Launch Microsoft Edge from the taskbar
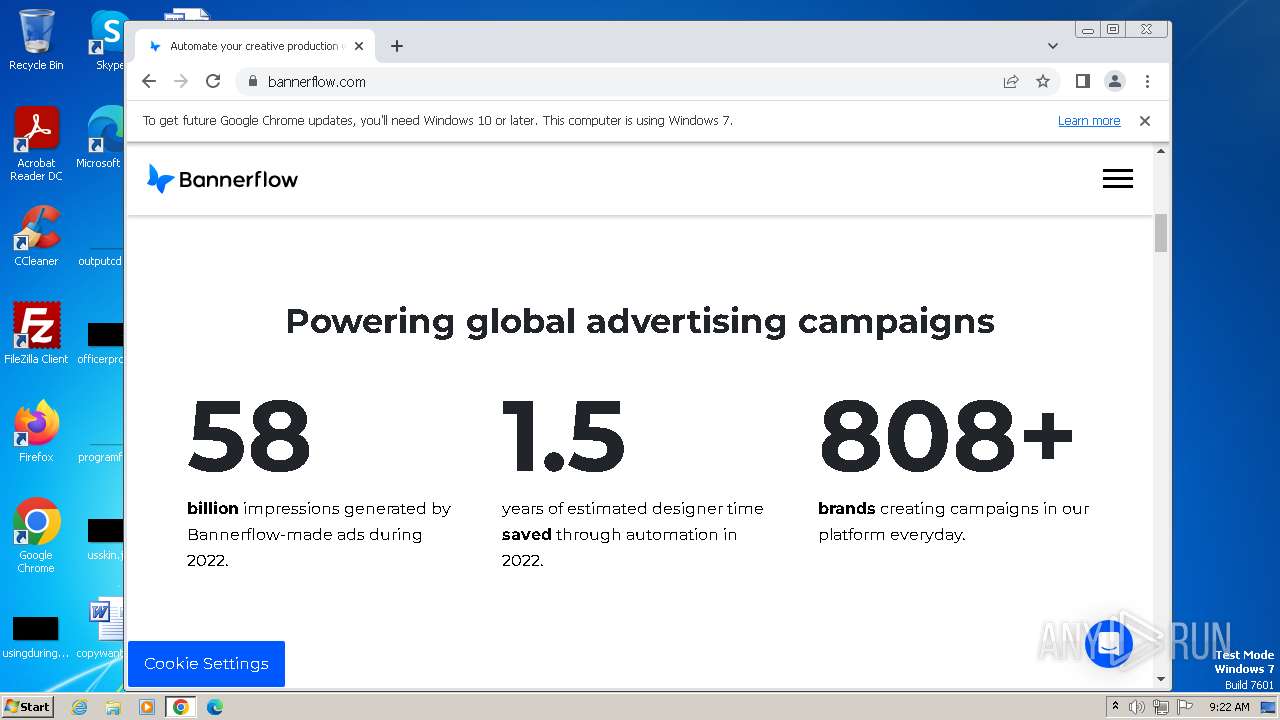1280x720 pixels. coord(214,707)
